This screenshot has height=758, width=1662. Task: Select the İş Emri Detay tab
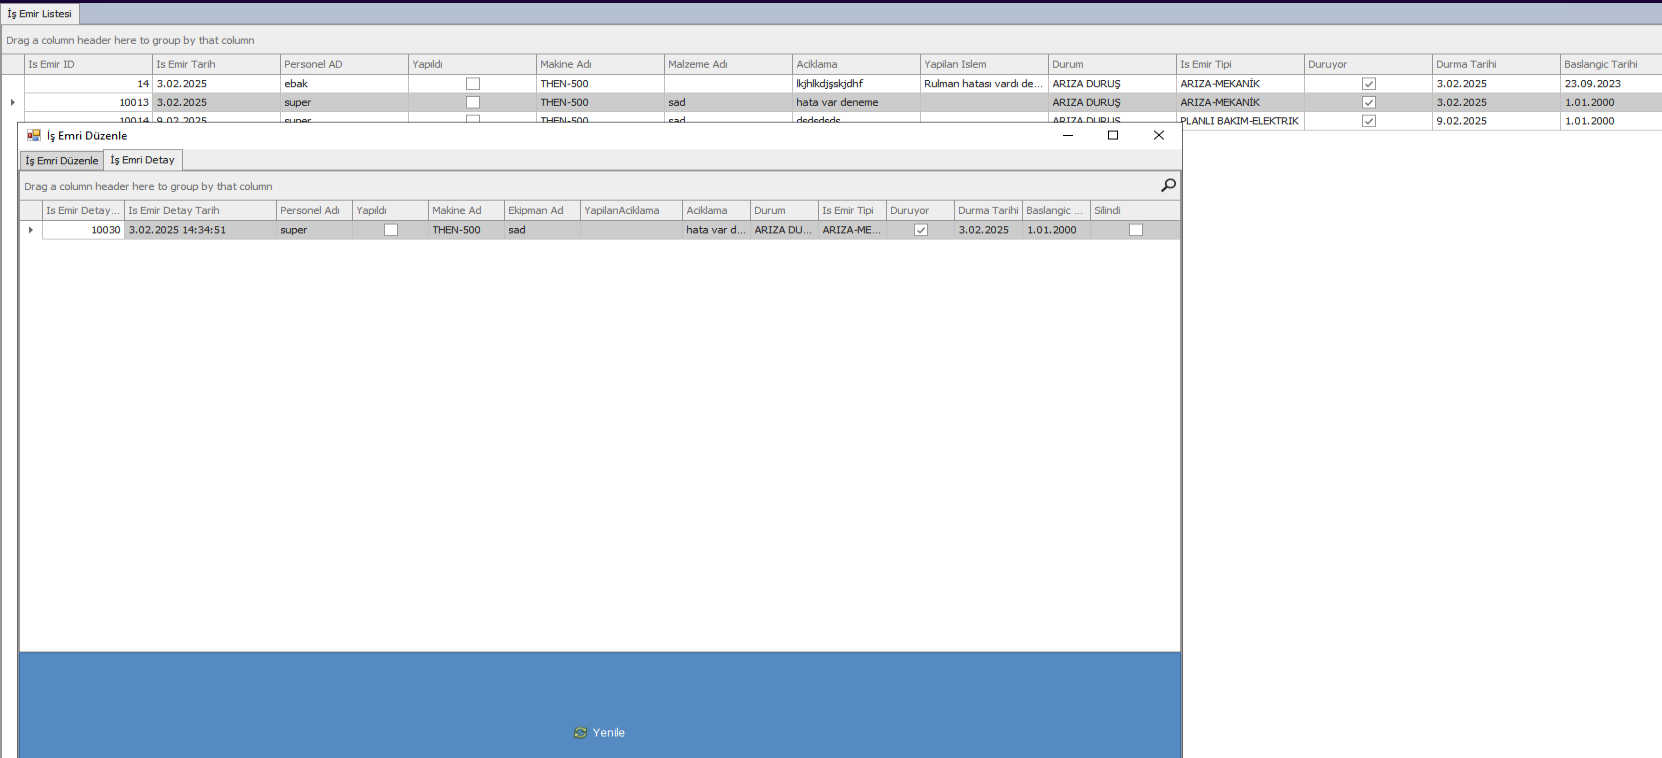coord(142,160)
